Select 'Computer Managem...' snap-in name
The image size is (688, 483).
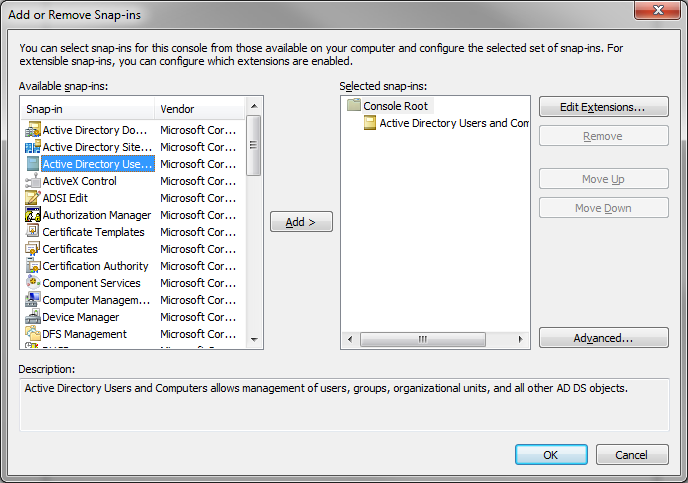96,300
